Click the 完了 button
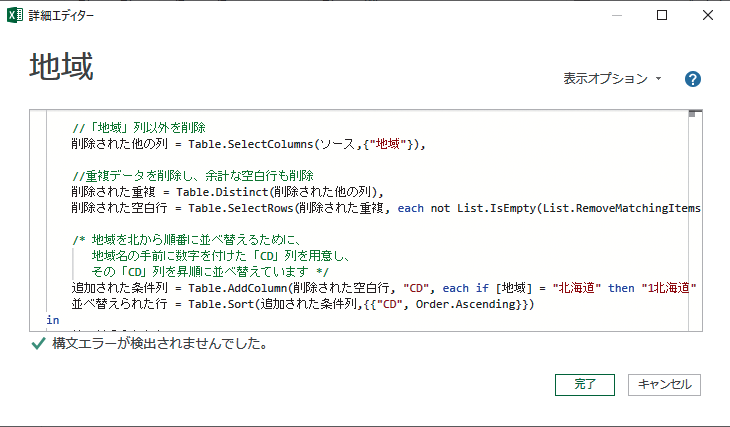Viewport: 730px width, 427px height. tap(585, 385)
